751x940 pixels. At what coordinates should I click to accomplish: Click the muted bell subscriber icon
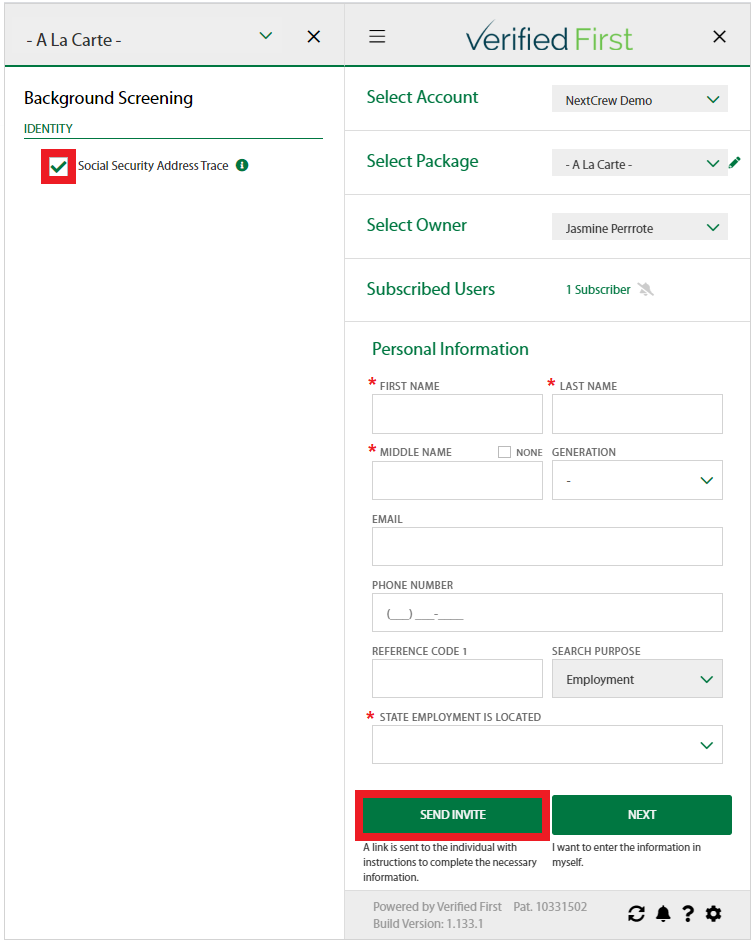[646, 290]
